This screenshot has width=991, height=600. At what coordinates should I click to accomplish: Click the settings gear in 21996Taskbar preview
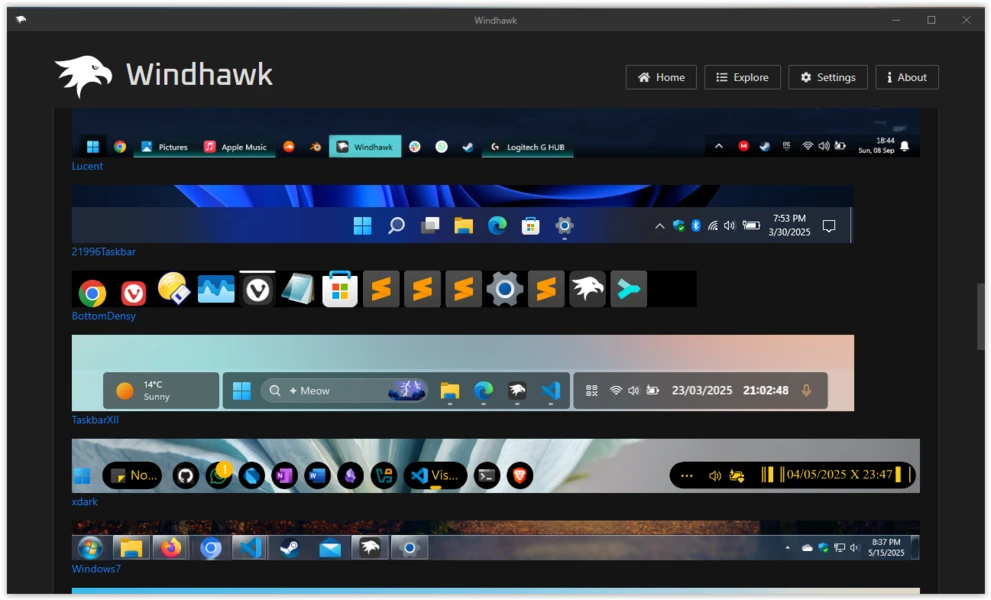(564, 225)
